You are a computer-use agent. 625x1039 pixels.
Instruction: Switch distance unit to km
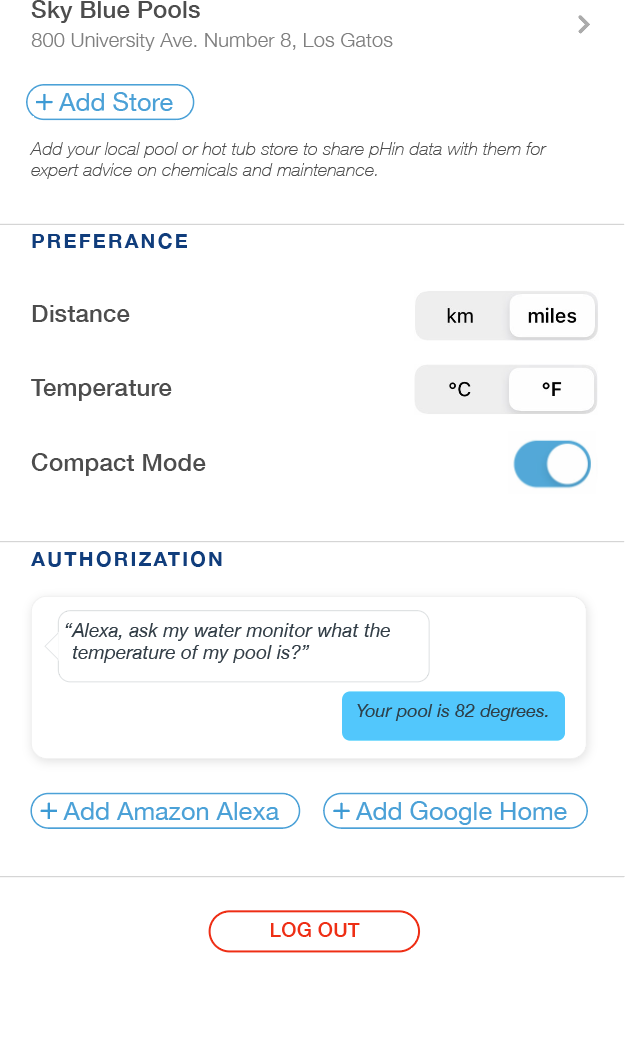click(460, 316)
